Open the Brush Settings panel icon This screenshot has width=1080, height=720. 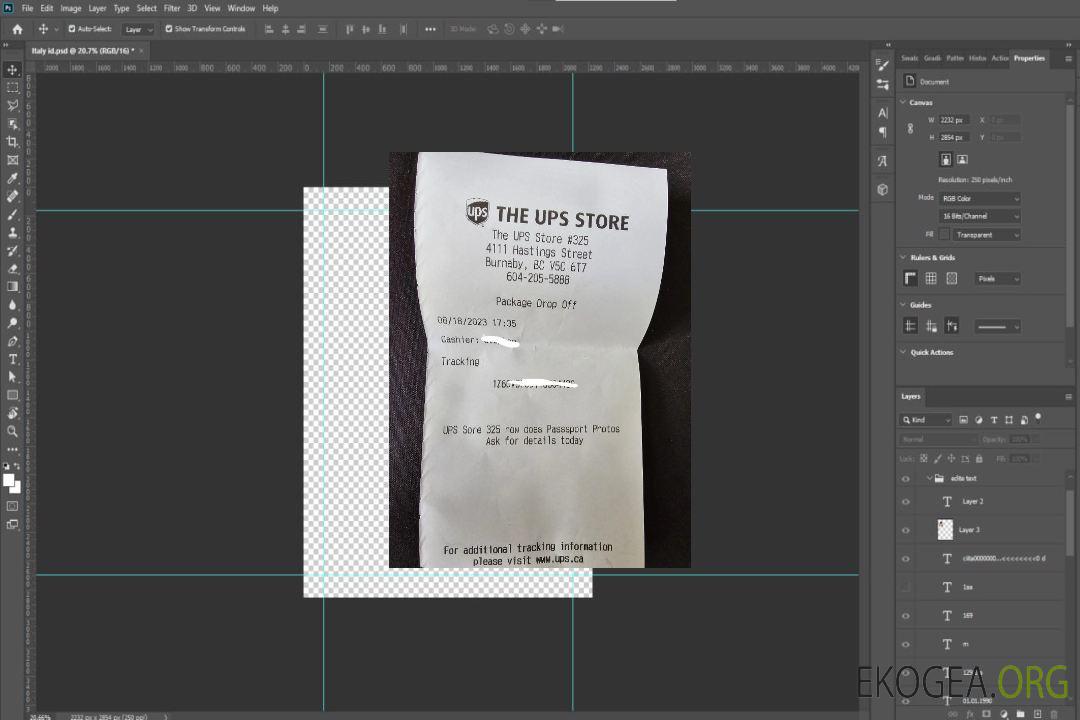pyautogui.click(x=883, y=65)
